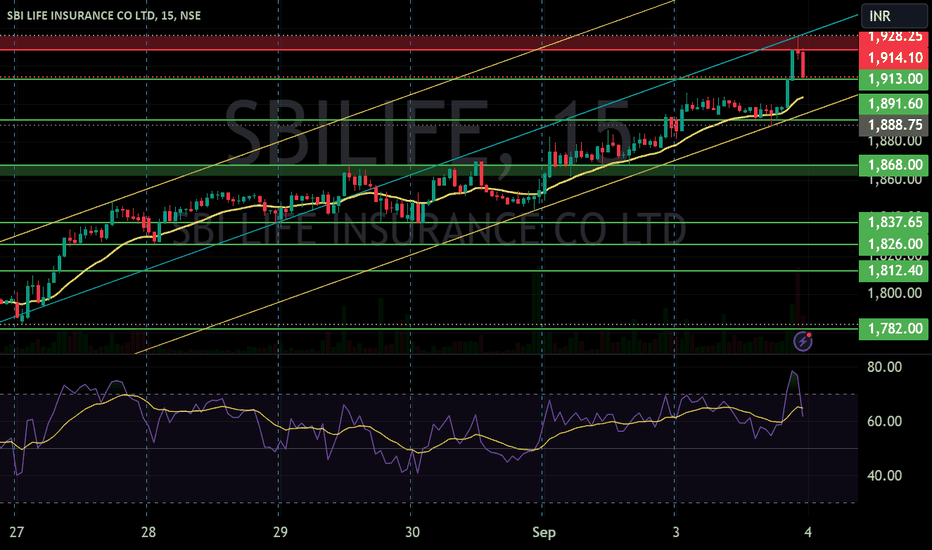Select the last red candlestick
This screenshot has width=932, height=550.
click(x=803, y=64)
